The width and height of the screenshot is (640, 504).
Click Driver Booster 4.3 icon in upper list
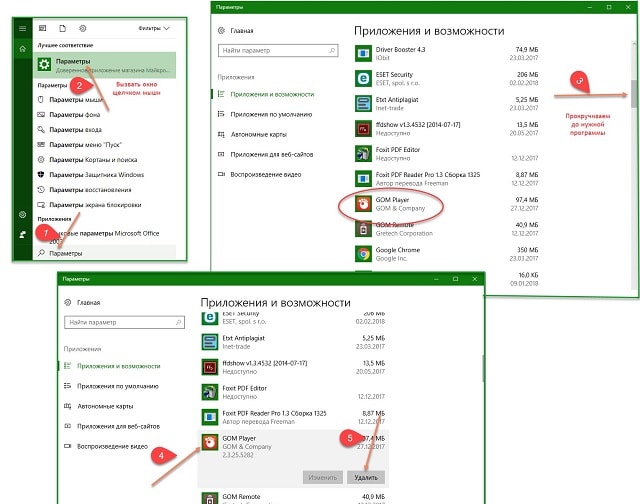[x=363, y=53]
